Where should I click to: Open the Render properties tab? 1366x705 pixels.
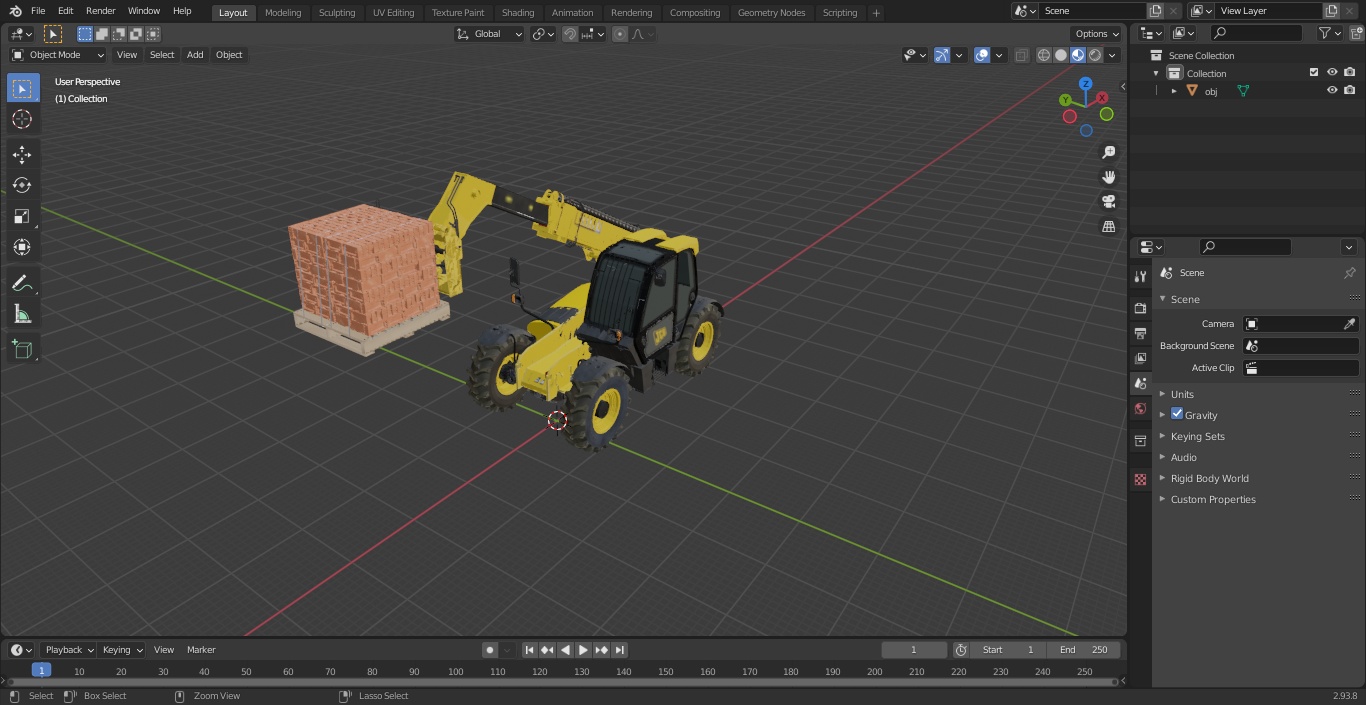point(1140,308)
